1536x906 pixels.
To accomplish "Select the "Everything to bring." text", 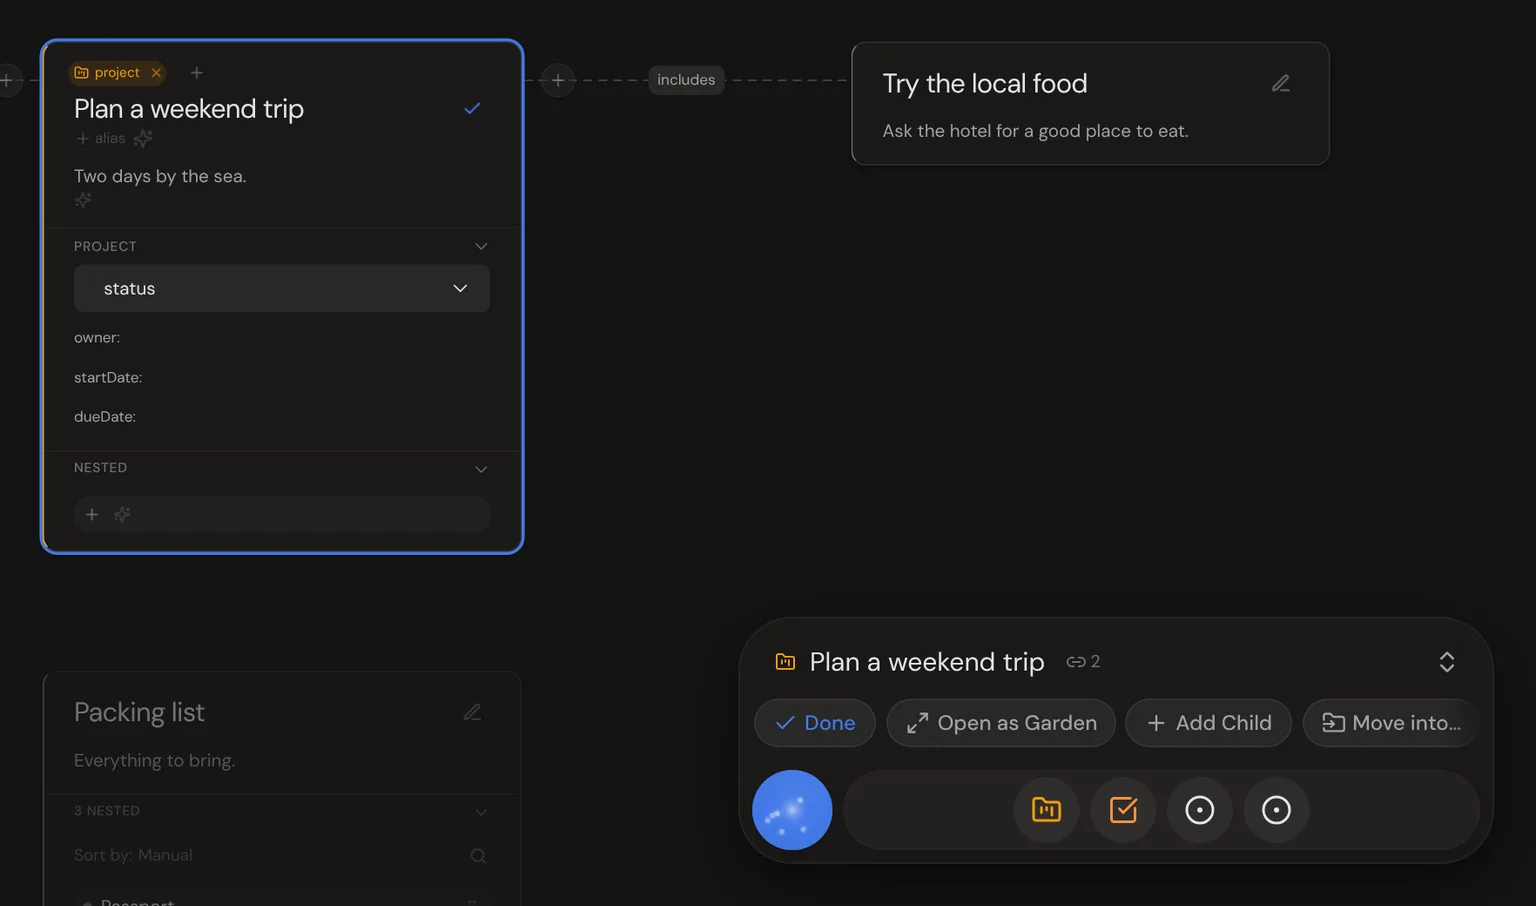I will coord(154,760).
